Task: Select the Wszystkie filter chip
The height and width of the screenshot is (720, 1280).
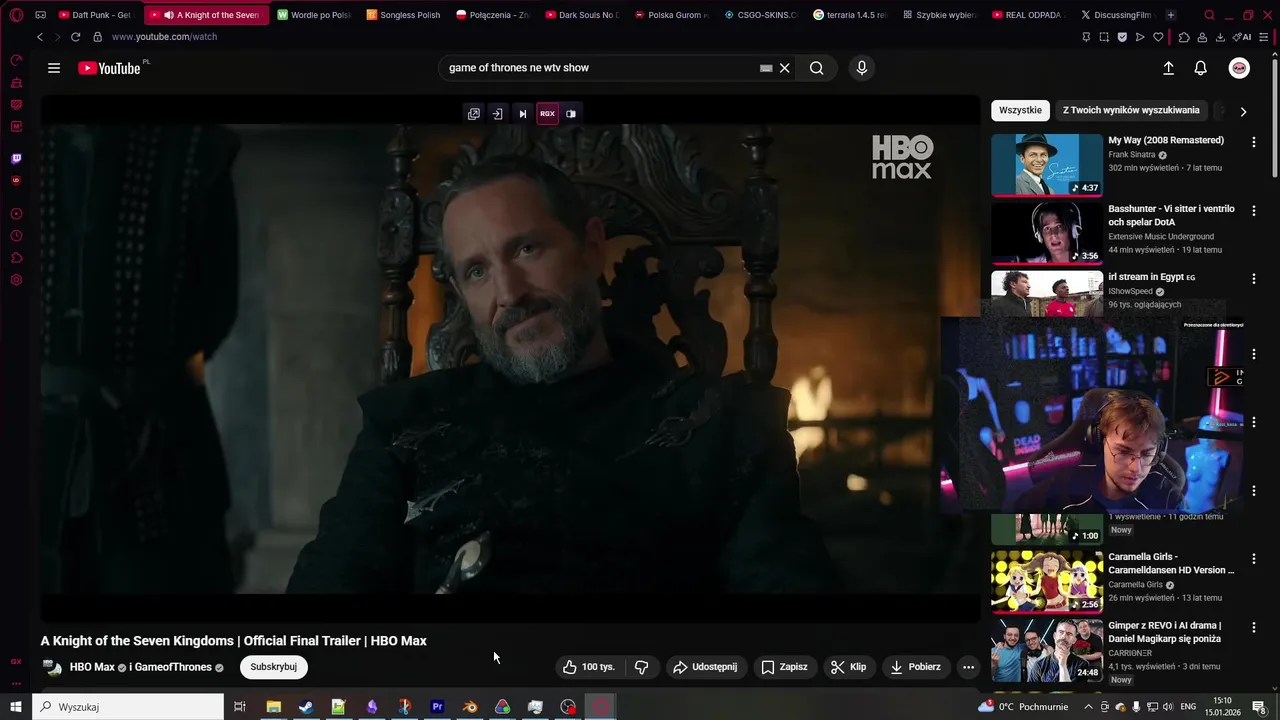Action: (x=1020, y=110)
